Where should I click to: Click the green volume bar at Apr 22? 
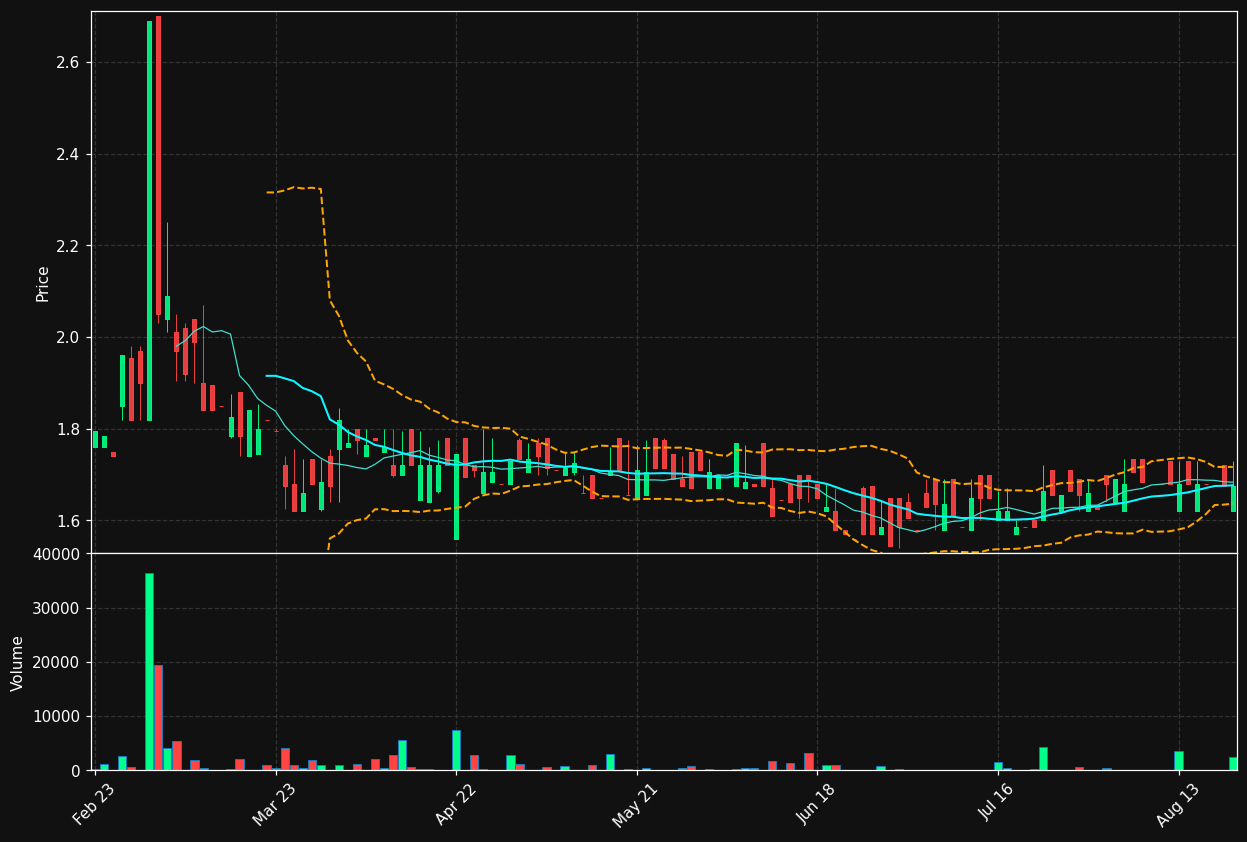pos(456,750)
